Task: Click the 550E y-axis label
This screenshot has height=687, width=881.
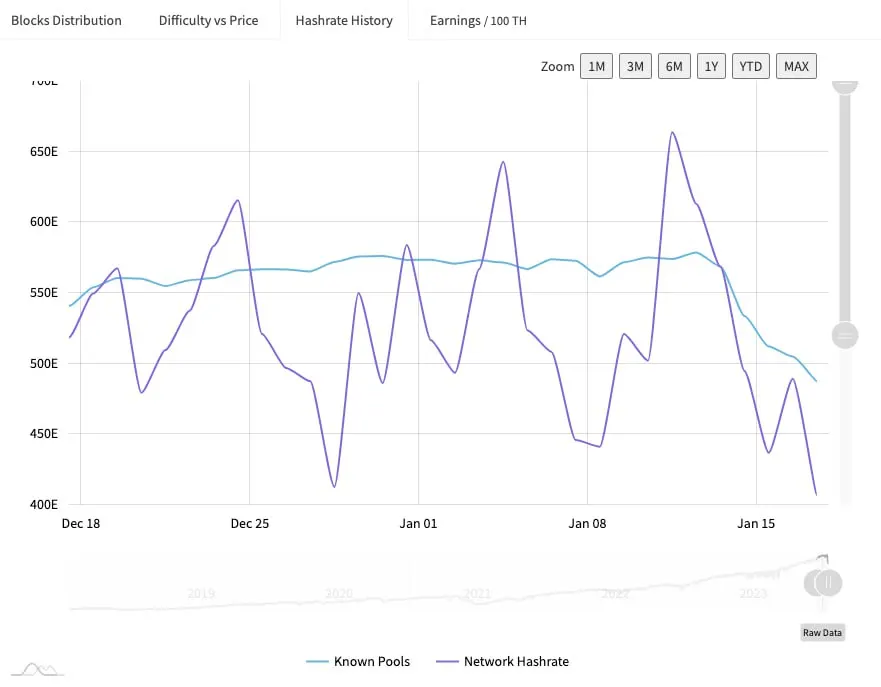Action: tap(44, 293)
